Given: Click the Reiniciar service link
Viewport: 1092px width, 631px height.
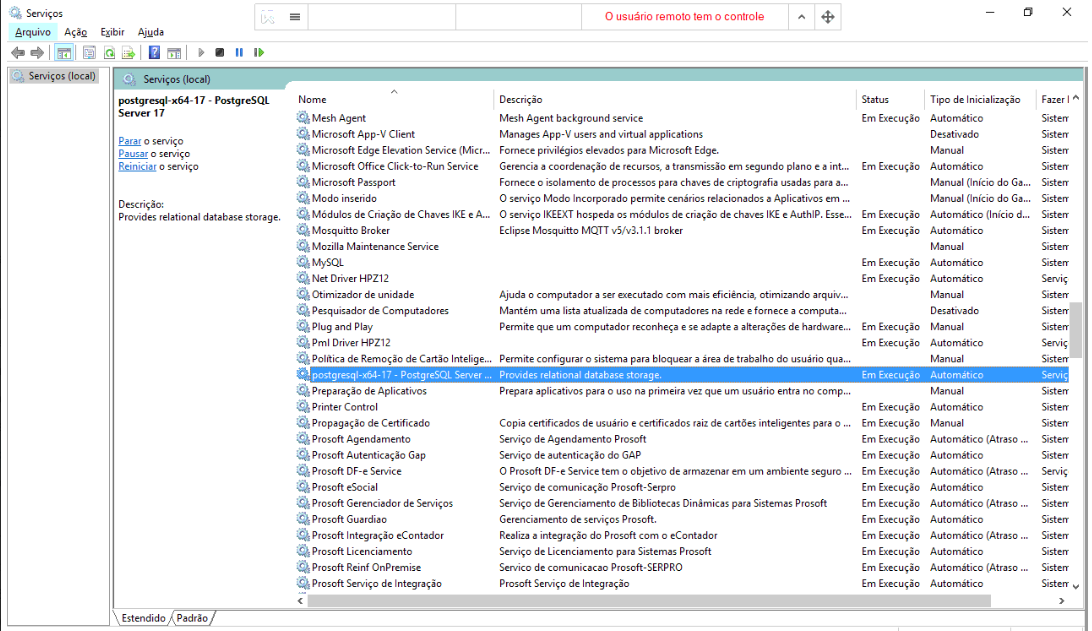Looking at the screenshot, I should [137, 166].
